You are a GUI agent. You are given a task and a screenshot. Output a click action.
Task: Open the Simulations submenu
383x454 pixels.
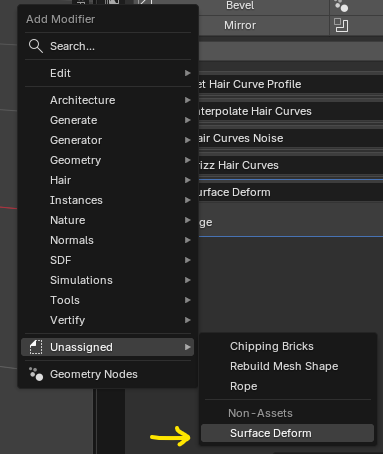(x=107, y=280)
